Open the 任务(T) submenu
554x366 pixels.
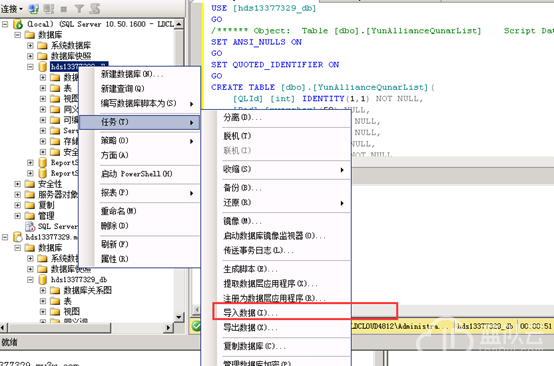(139, 122)
